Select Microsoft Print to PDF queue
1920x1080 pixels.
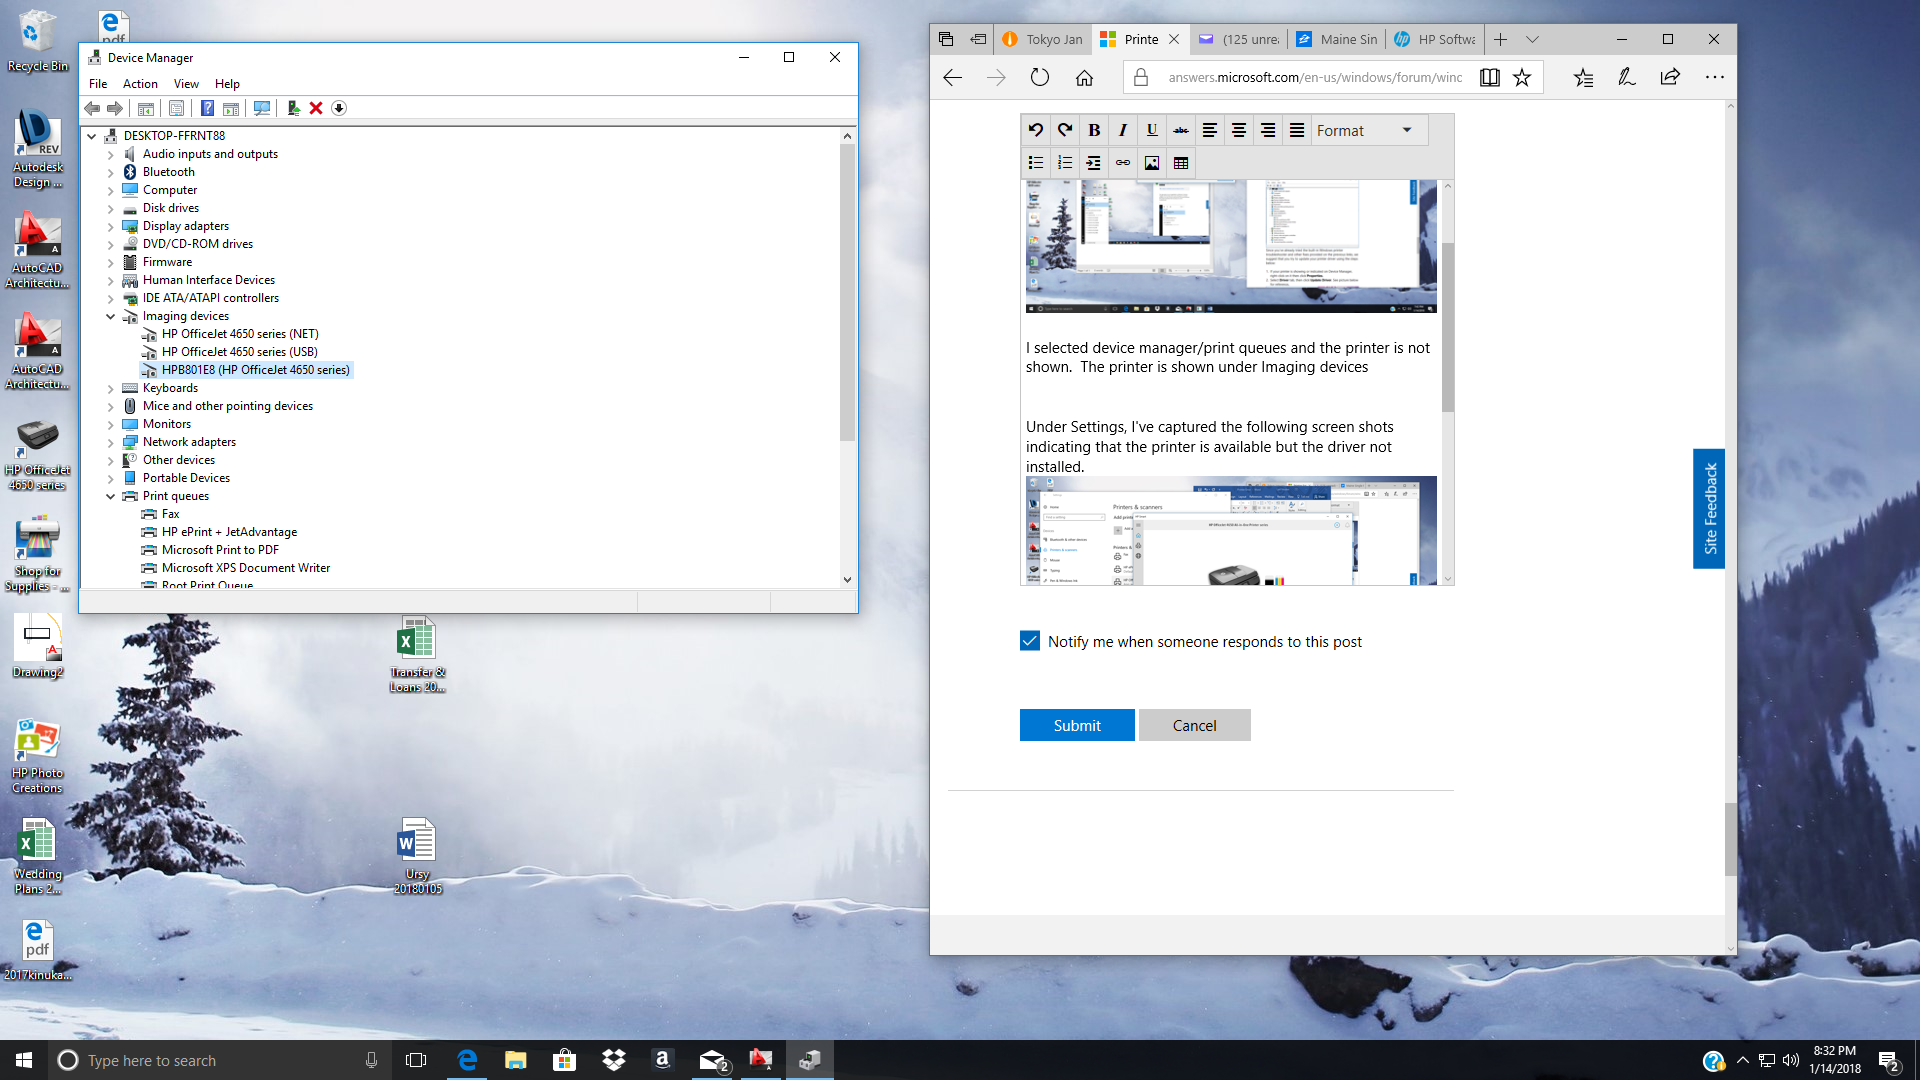220,550
